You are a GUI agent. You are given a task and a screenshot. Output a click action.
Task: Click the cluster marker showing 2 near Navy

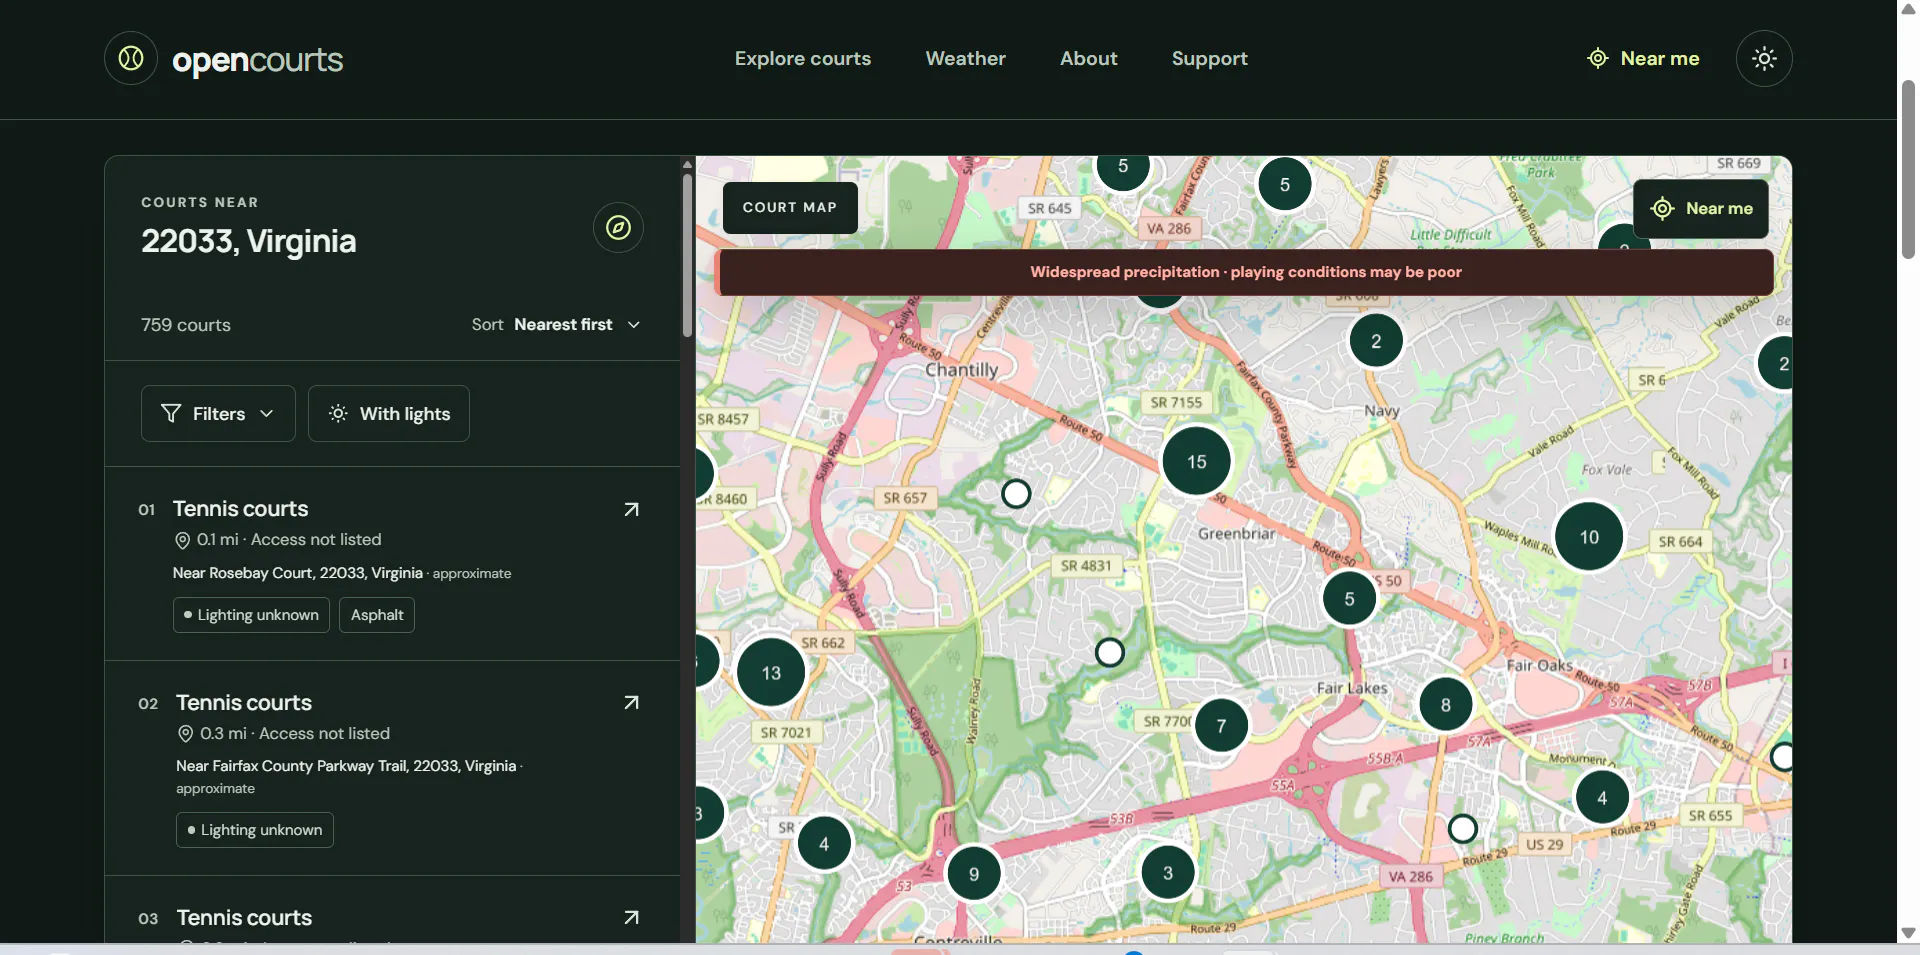[1376, 341]
